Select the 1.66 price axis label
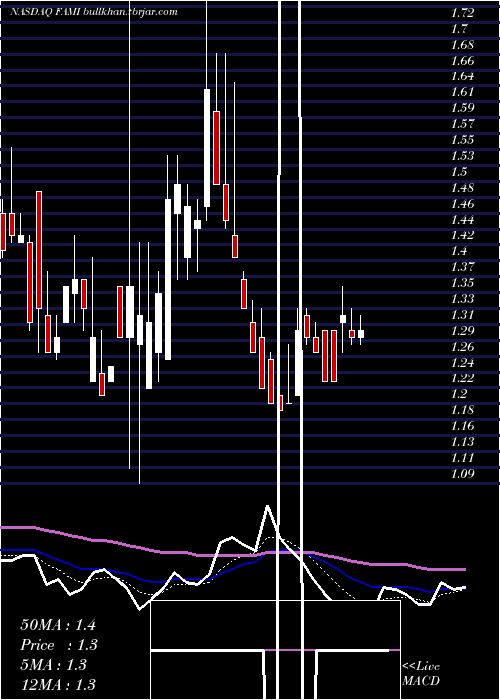Screen dimensions: 500x700 pos(462,61)
